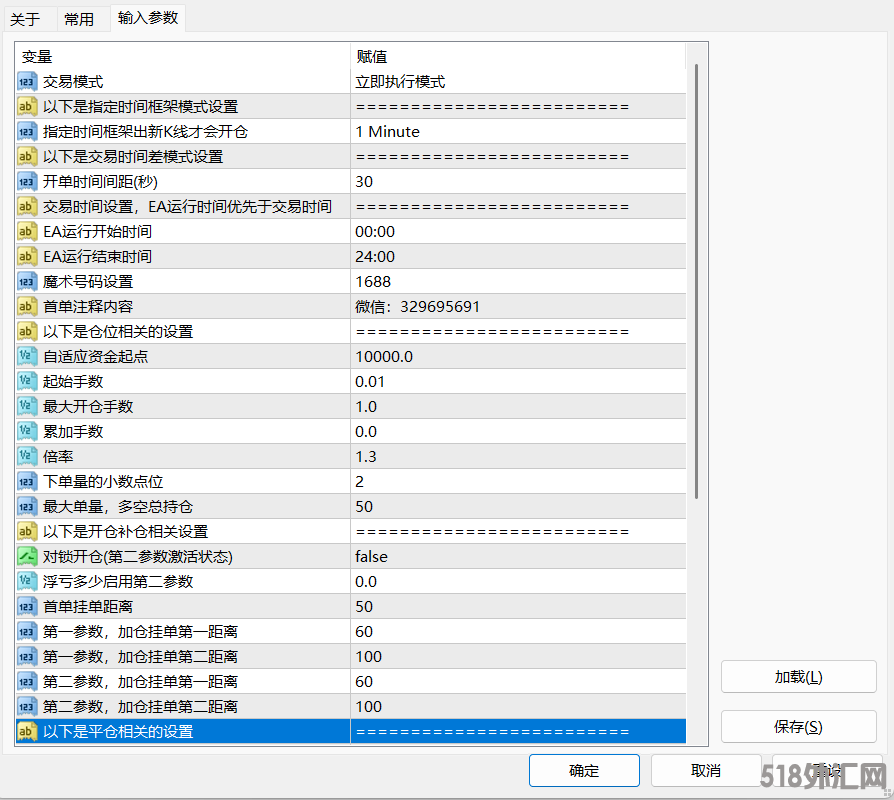894x800 pixels.
Task: Click the integer icon beside 首单挂单距离
Action: click(x=28, y=607)
